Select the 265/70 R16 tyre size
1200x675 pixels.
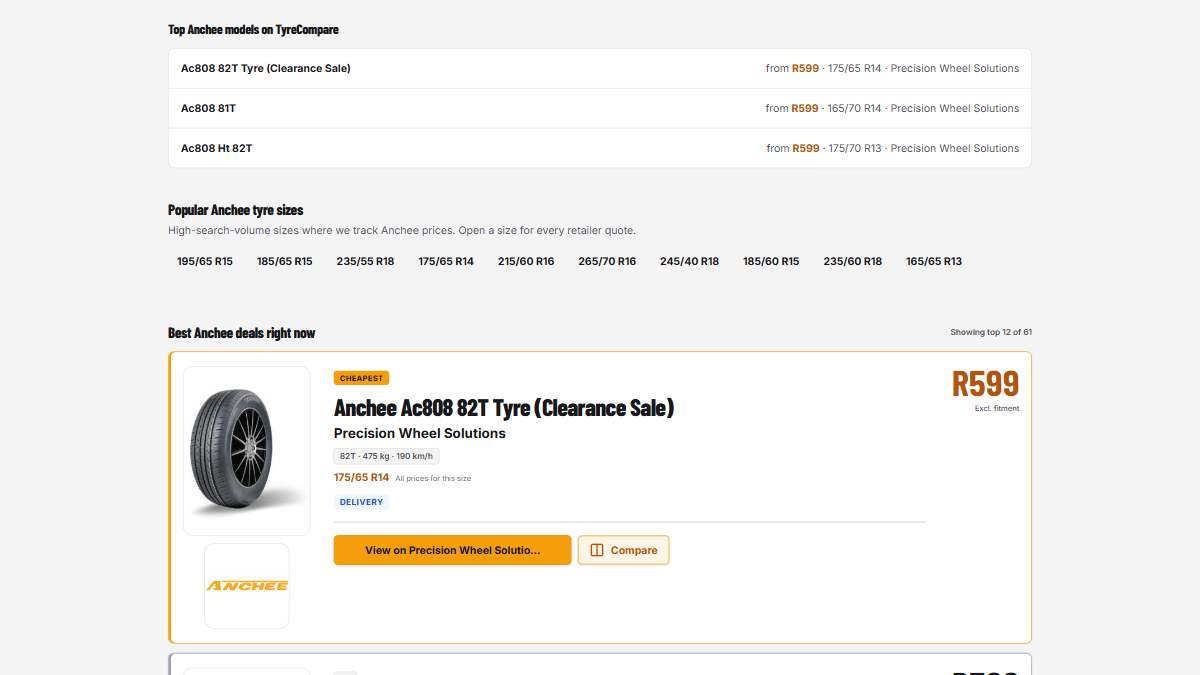[607, 261]
